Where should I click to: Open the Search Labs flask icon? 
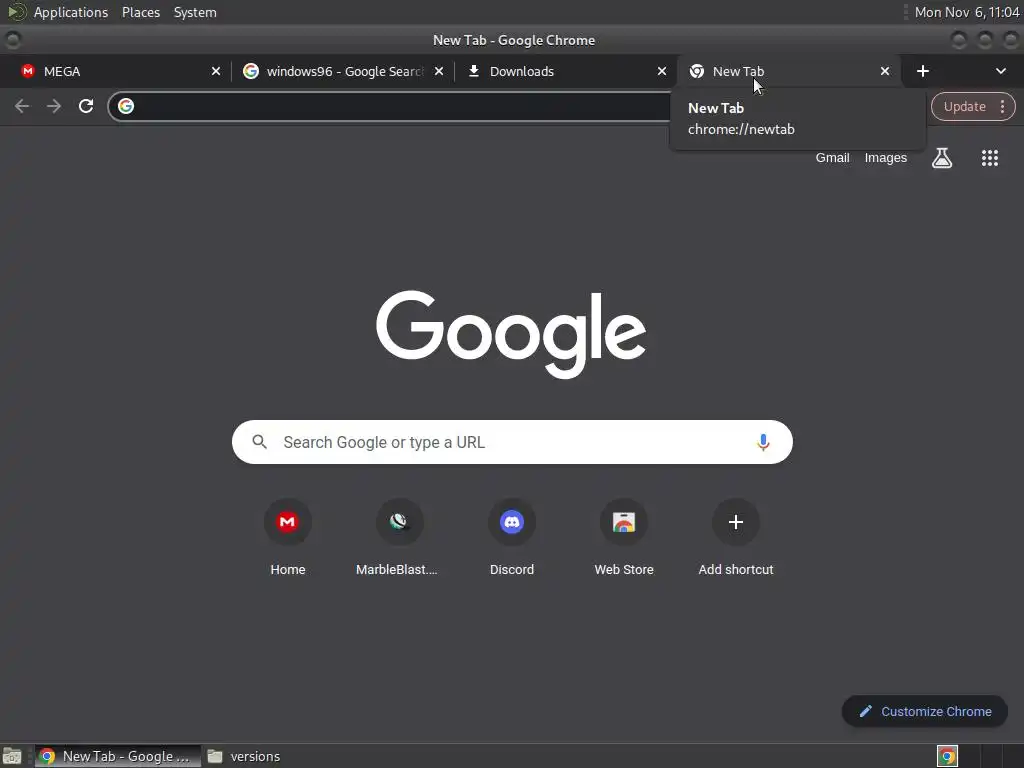(941, 158)
